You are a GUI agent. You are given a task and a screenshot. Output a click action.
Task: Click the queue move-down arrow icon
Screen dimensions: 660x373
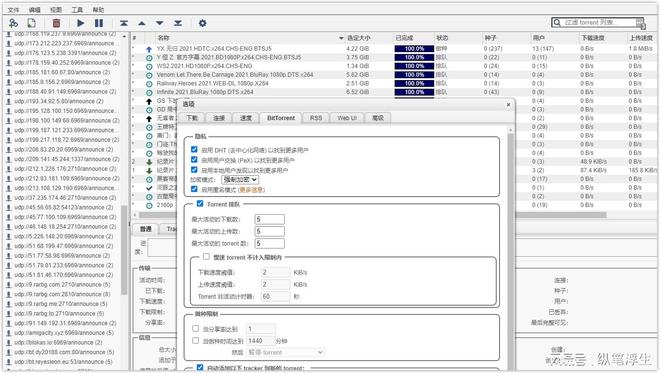coord(160,23)
